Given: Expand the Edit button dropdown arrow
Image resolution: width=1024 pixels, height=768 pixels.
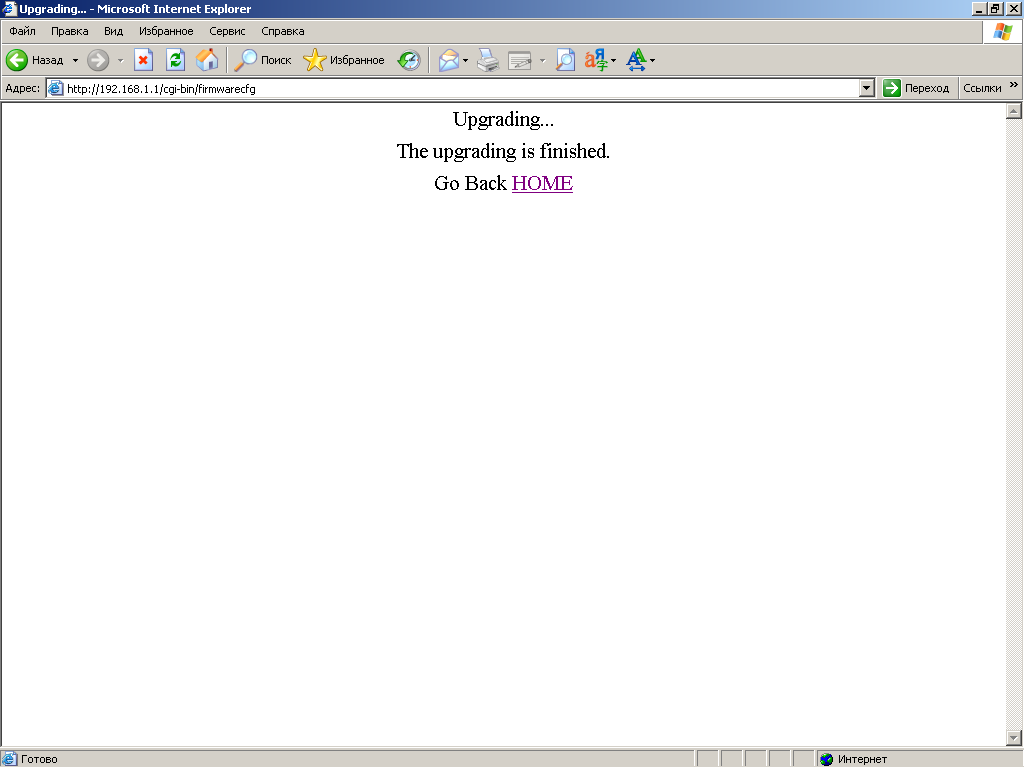Looking at the screenshot, I should click(x=542, y=60).
